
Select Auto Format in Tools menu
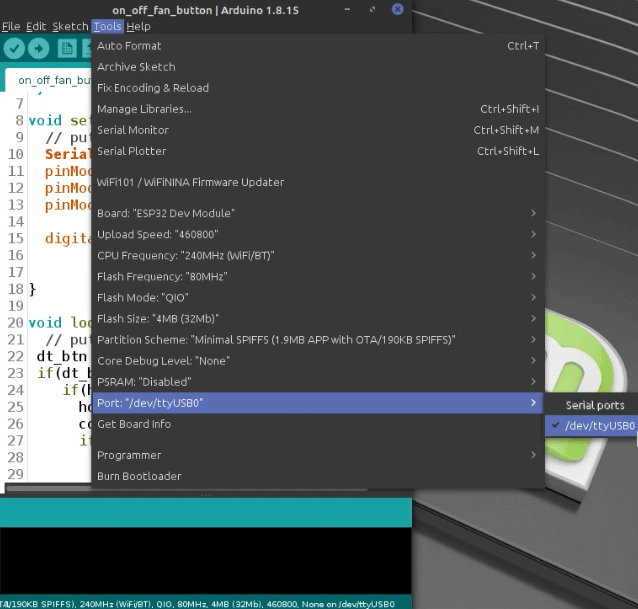tap(318, 46)
